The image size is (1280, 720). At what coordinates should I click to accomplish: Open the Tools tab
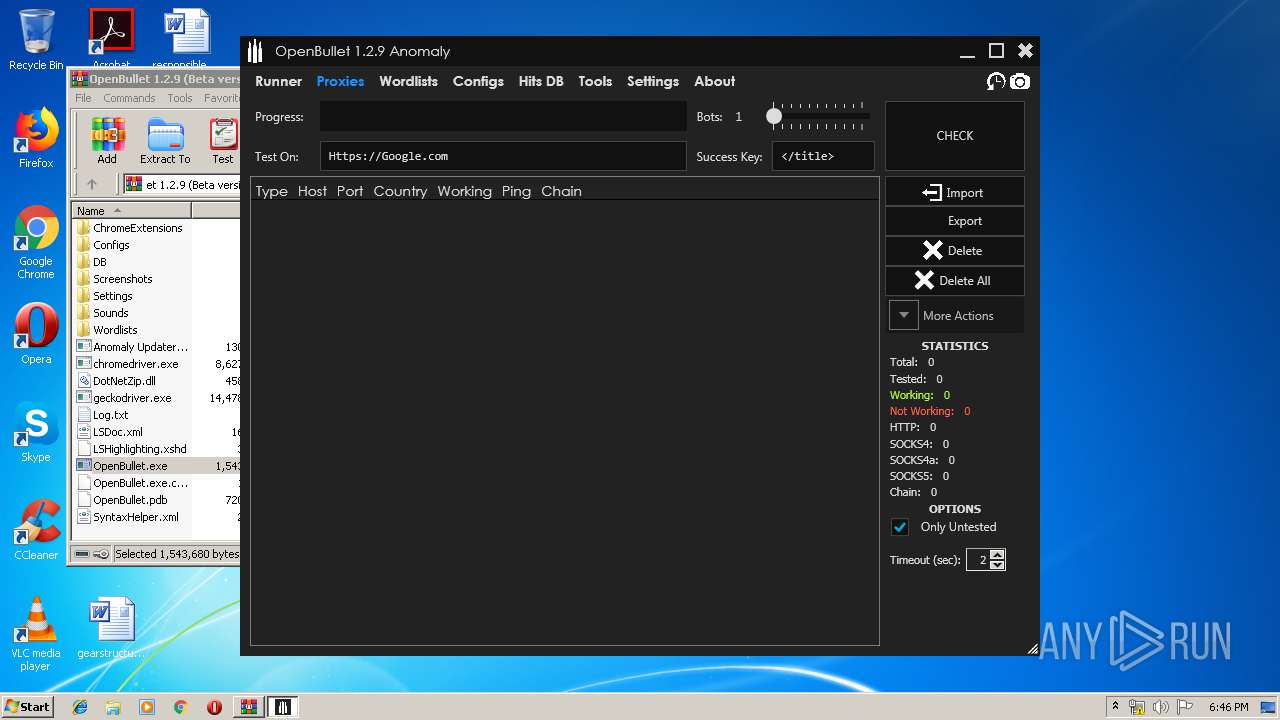pyautogui.click(x=595, y=81)
